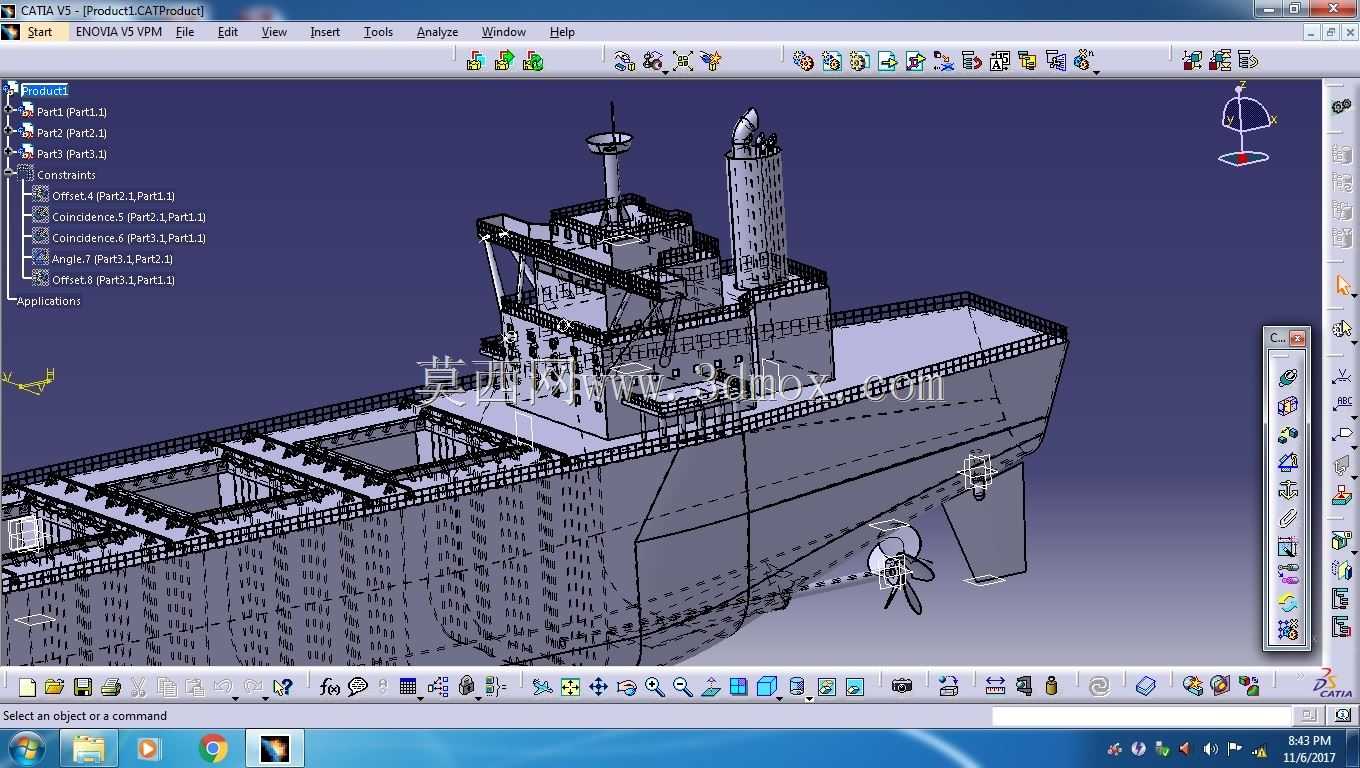Open the Formula f(x) tool
1360x768 pixels.
(x=329, y=687)
